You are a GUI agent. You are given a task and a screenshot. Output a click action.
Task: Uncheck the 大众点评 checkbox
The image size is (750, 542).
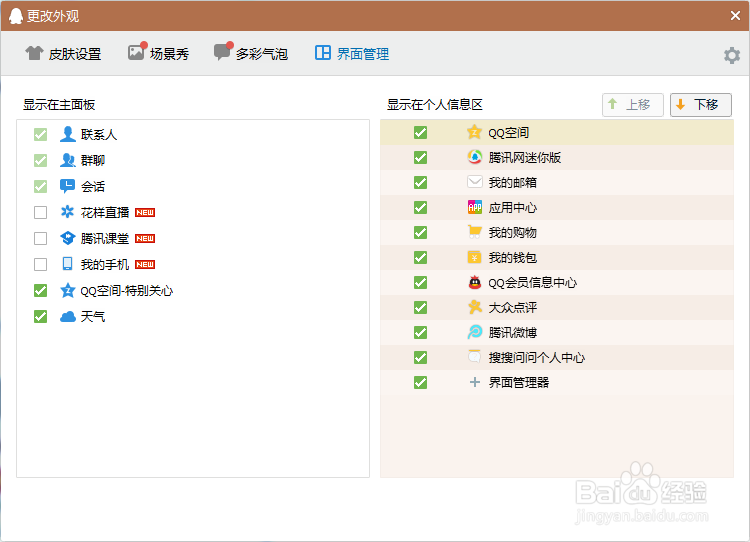tap(420, 308)
